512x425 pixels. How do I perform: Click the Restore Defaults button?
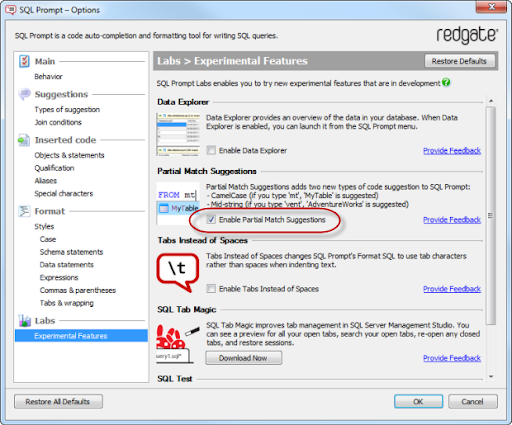pyautogui.click(x=459, y=61)
